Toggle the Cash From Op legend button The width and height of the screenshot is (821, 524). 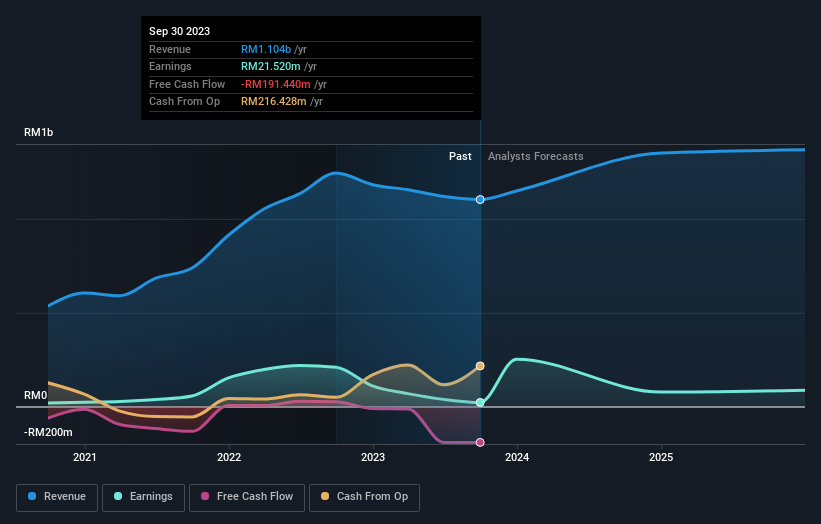click(364, 497)
